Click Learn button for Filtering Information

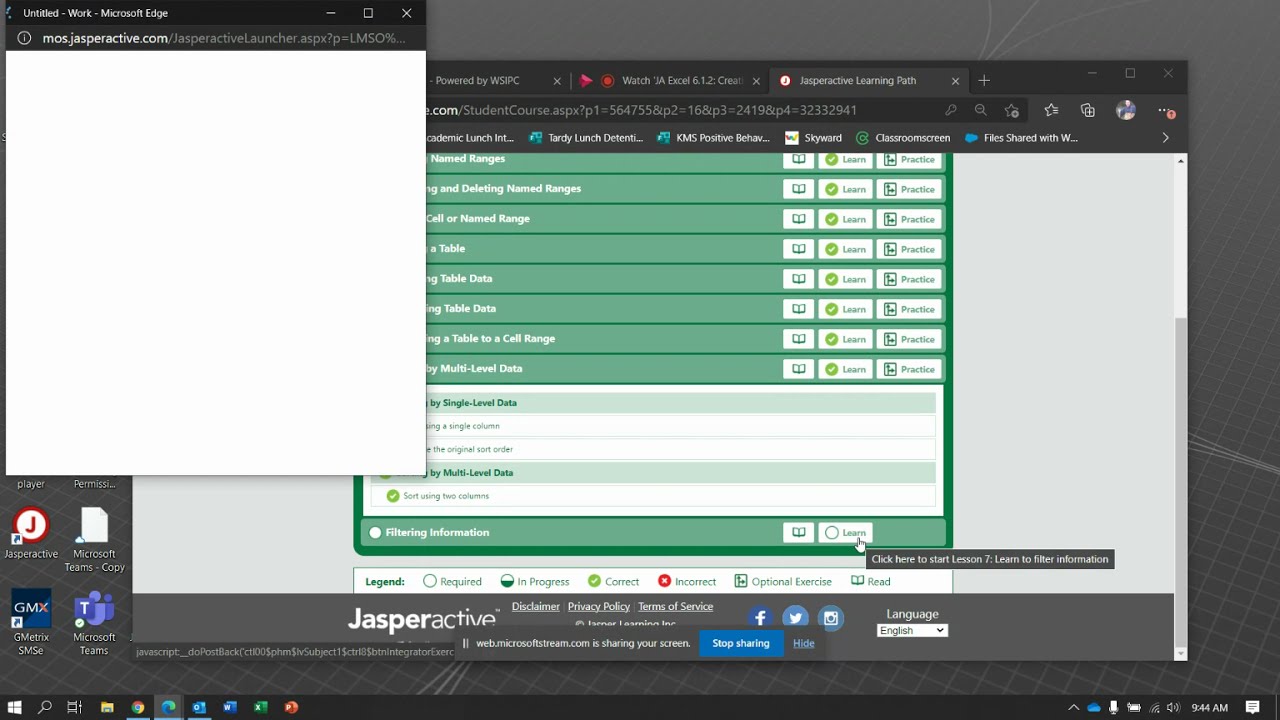click(x=845, y=533)
